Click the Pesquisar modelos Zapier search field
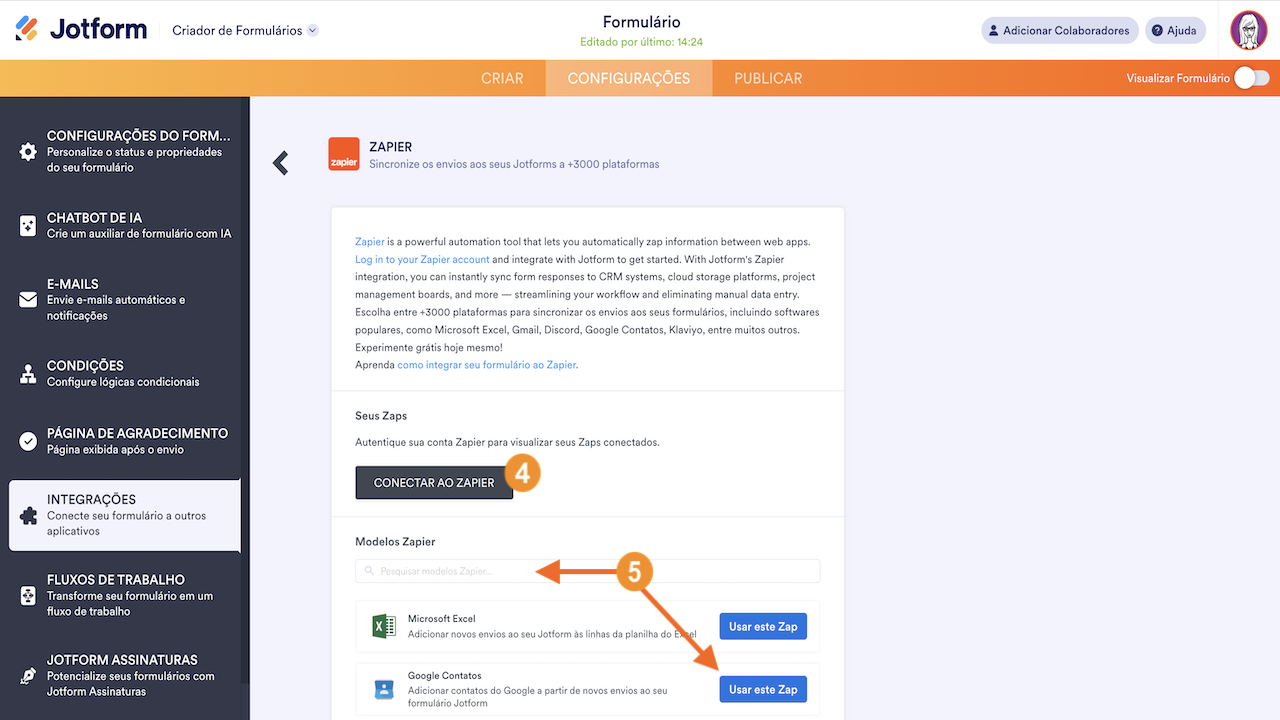 pyautogui.click(x=587, y=571)
